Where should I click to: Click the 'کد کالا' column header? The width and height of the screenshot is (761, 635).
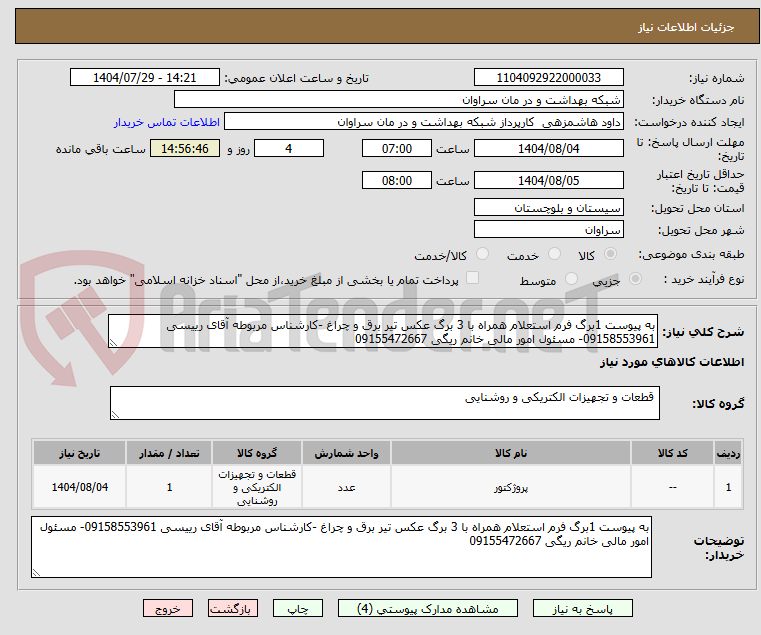[672, 453]
